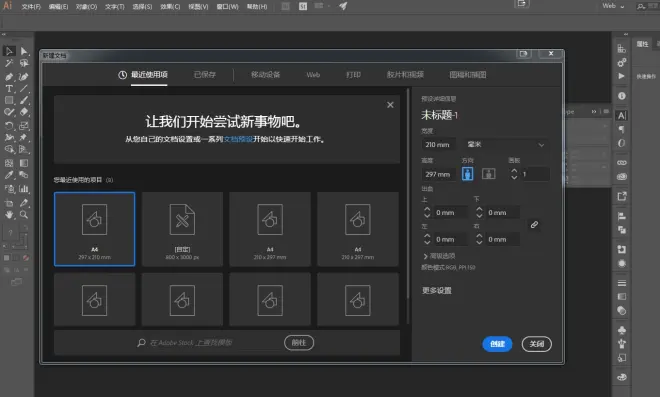Select the Eyedropper tool

coord(9,175)
